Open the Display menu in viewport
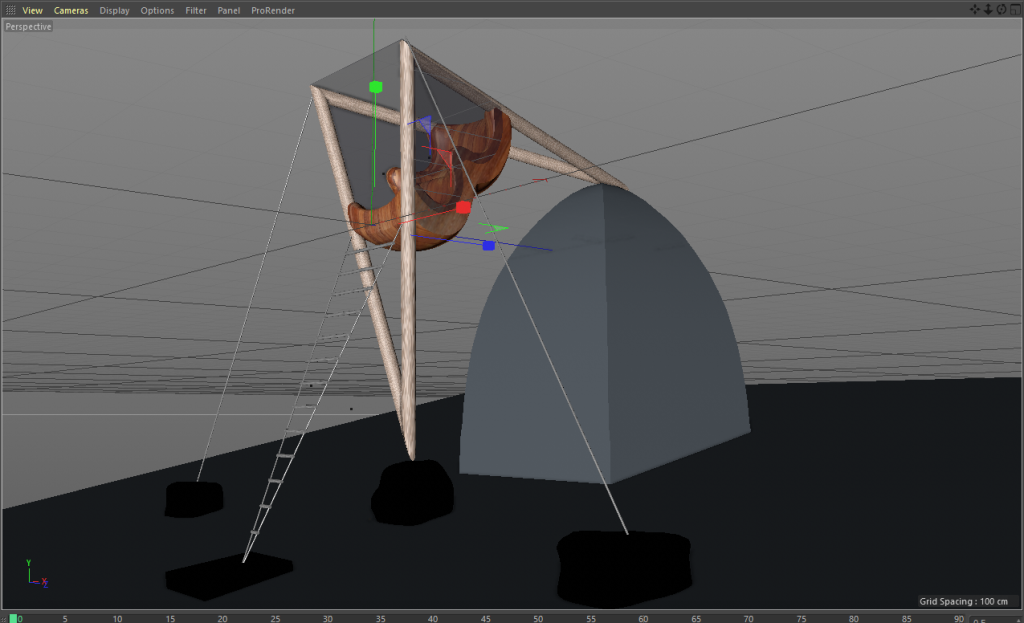 click(114, 10)
